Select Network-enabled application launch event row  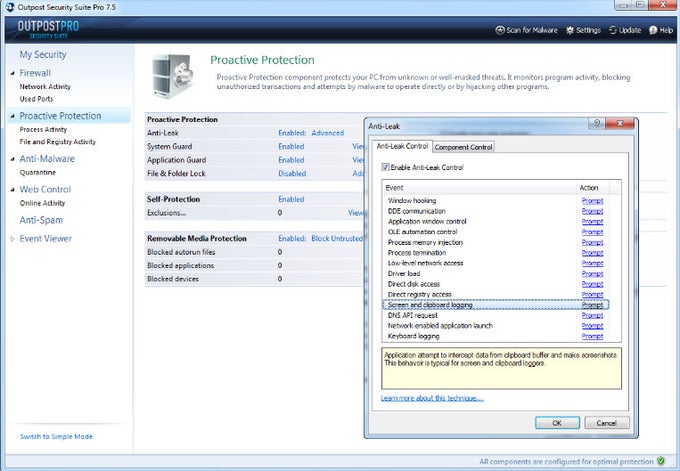click(496, 325)
